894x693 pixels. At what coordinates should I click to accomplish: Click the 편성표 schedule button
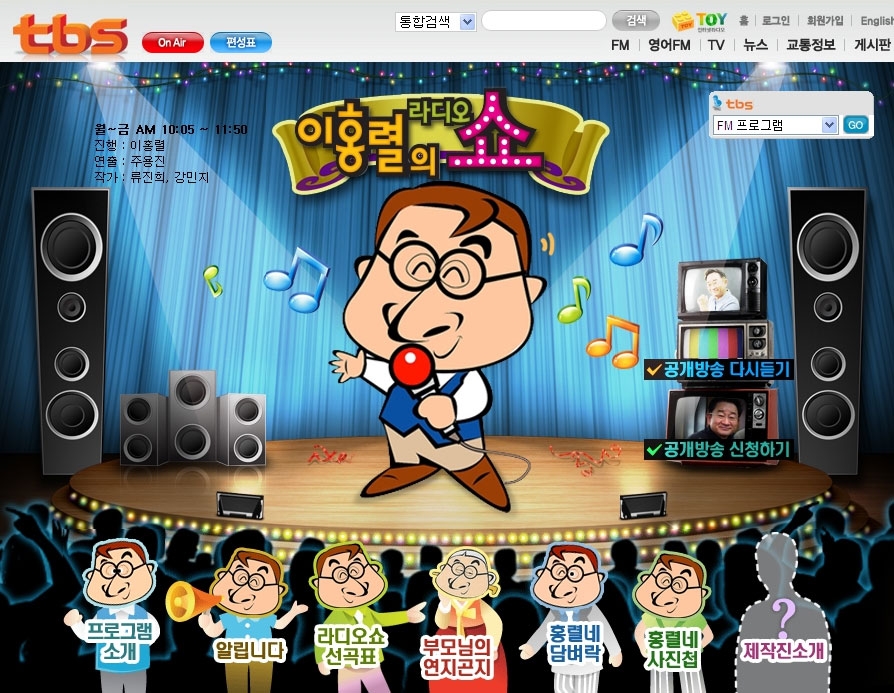tap(241, 43)
